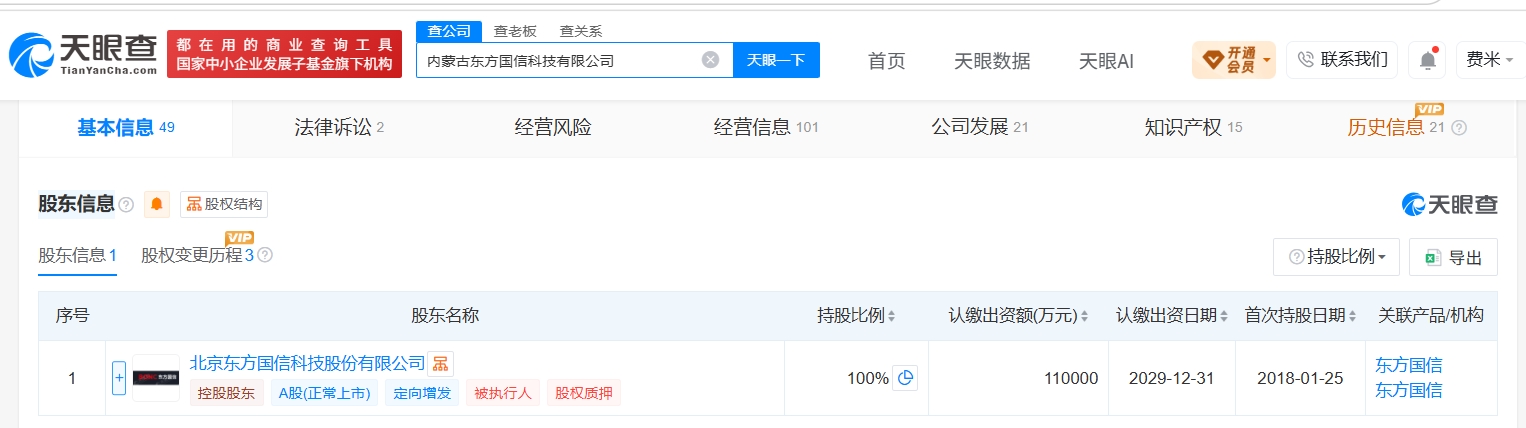The width and height of the screenshot is (1526, 428).
Task: Open 北京东方国信科技股份有限公司 shareholder link
Action: [x=307, y=363]
